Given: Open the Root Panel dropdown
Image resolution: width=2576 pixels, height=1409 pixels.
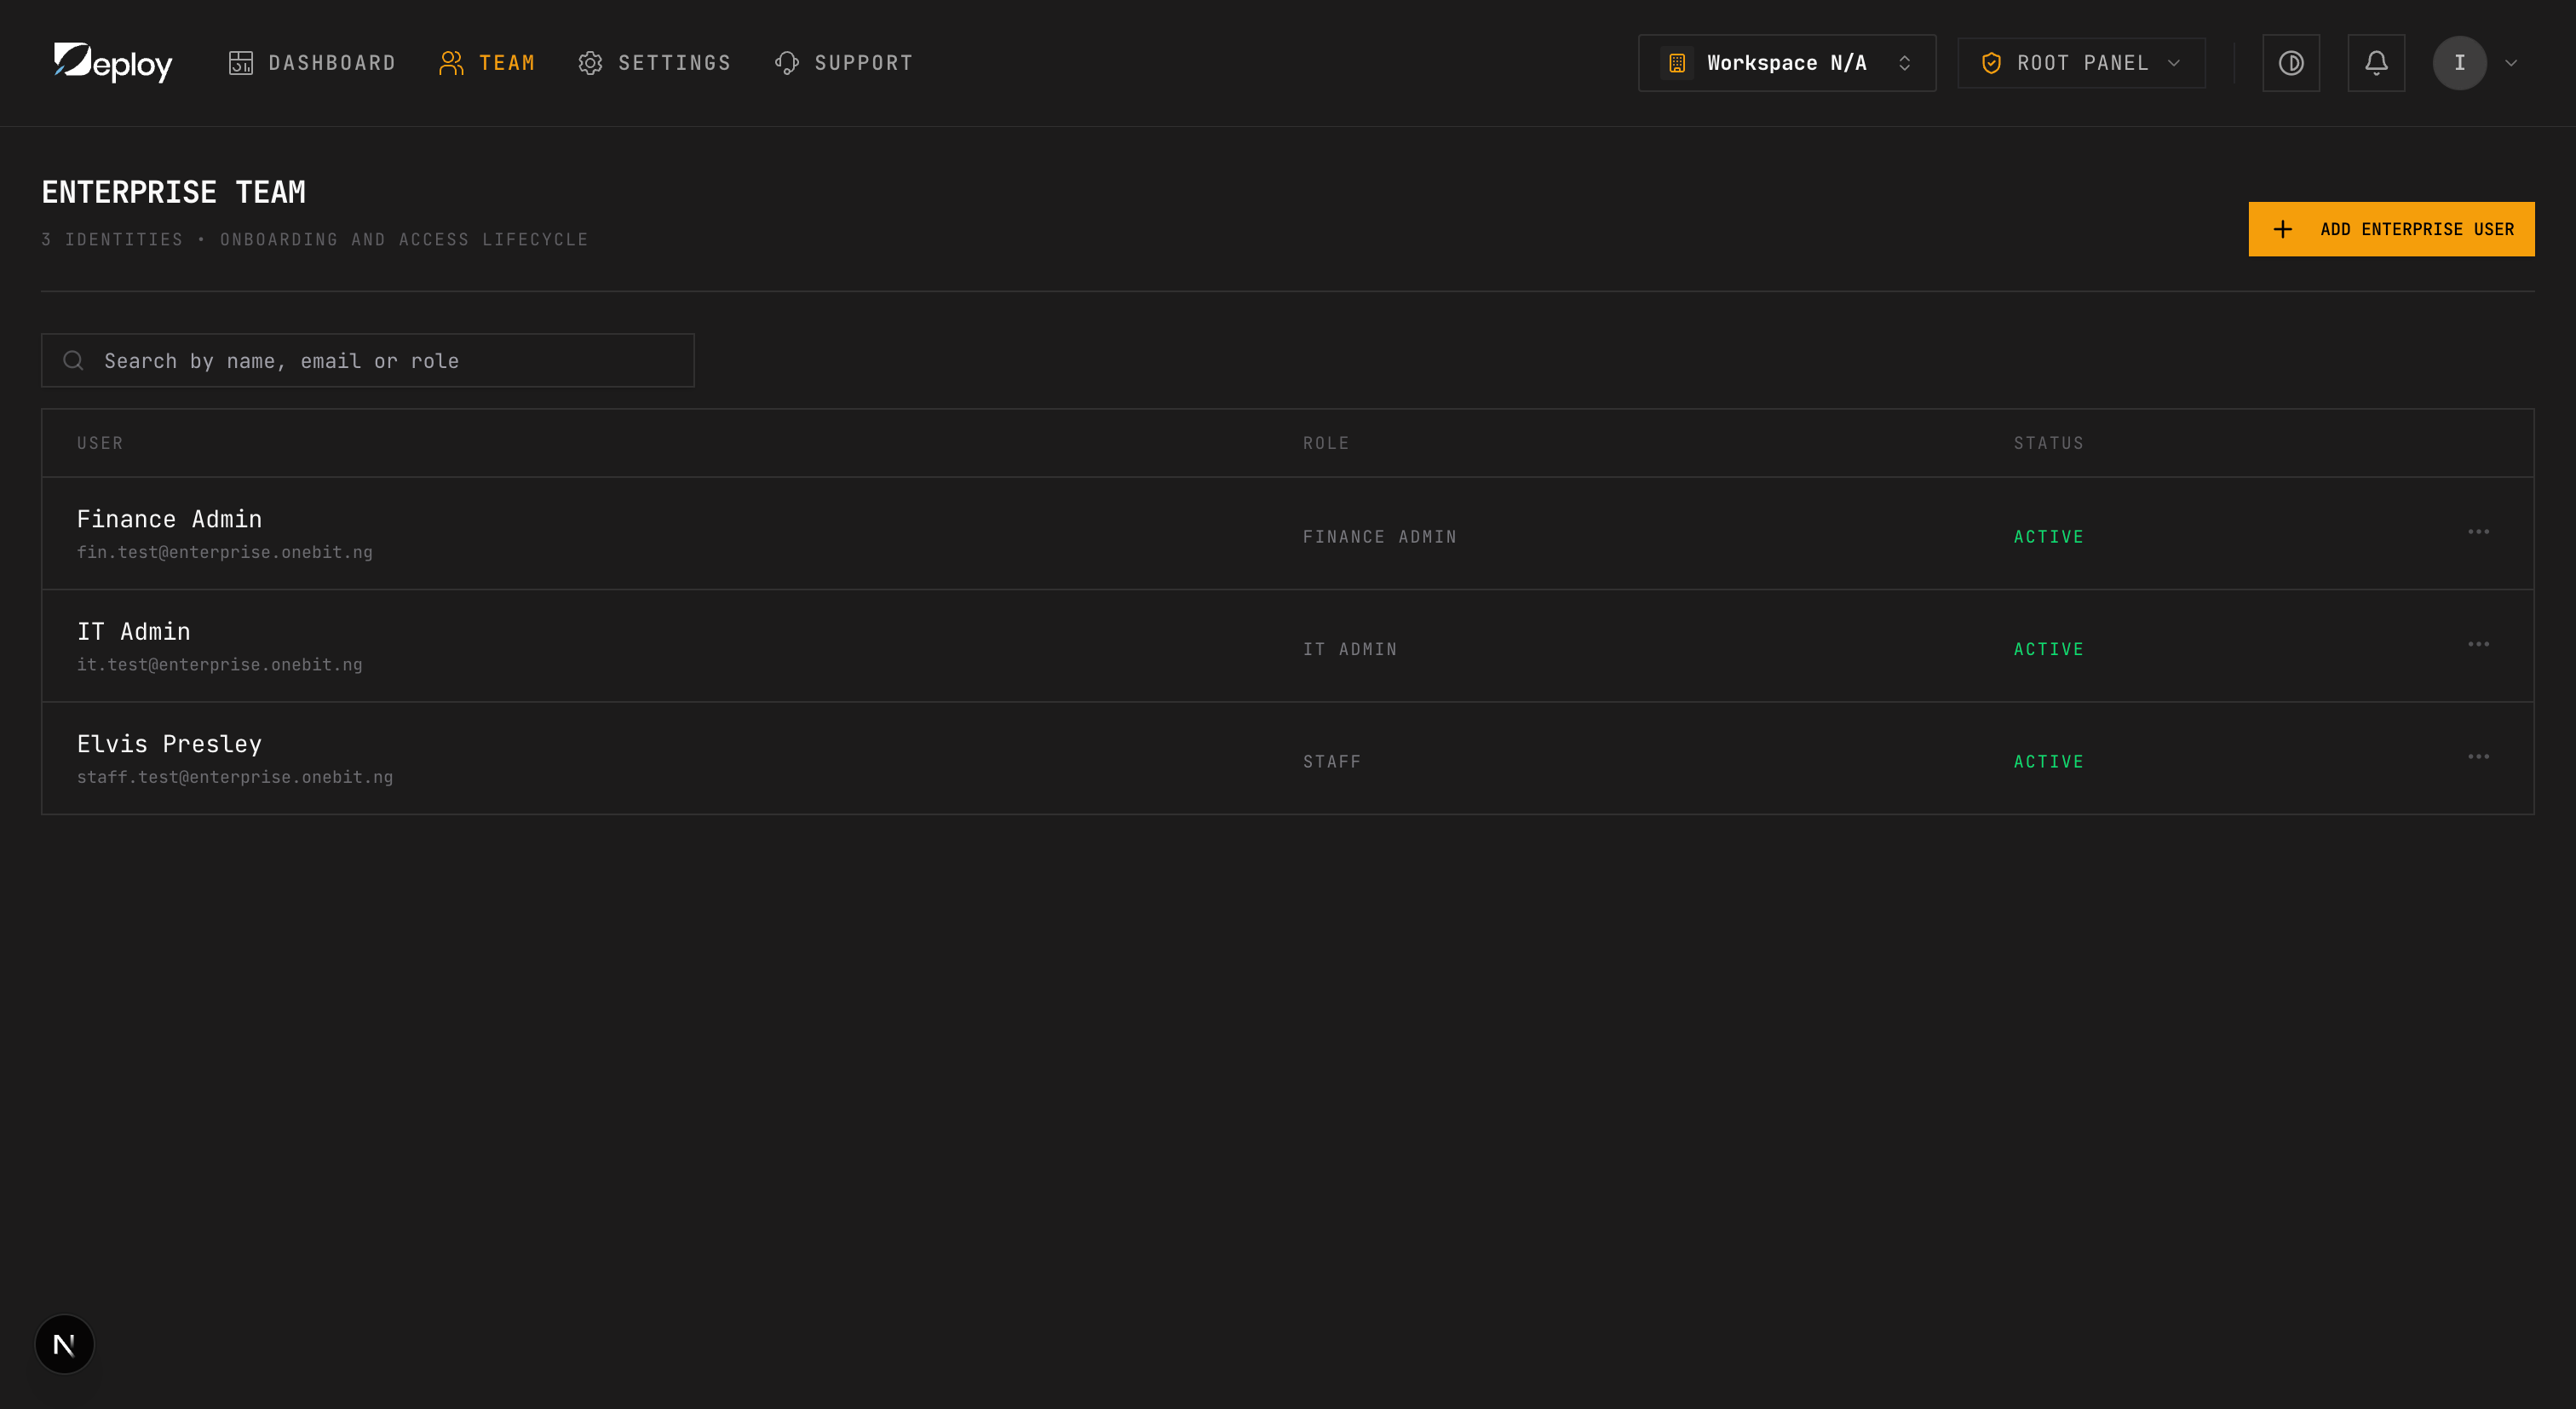Looking at the screenshot, I should 2080,63.
